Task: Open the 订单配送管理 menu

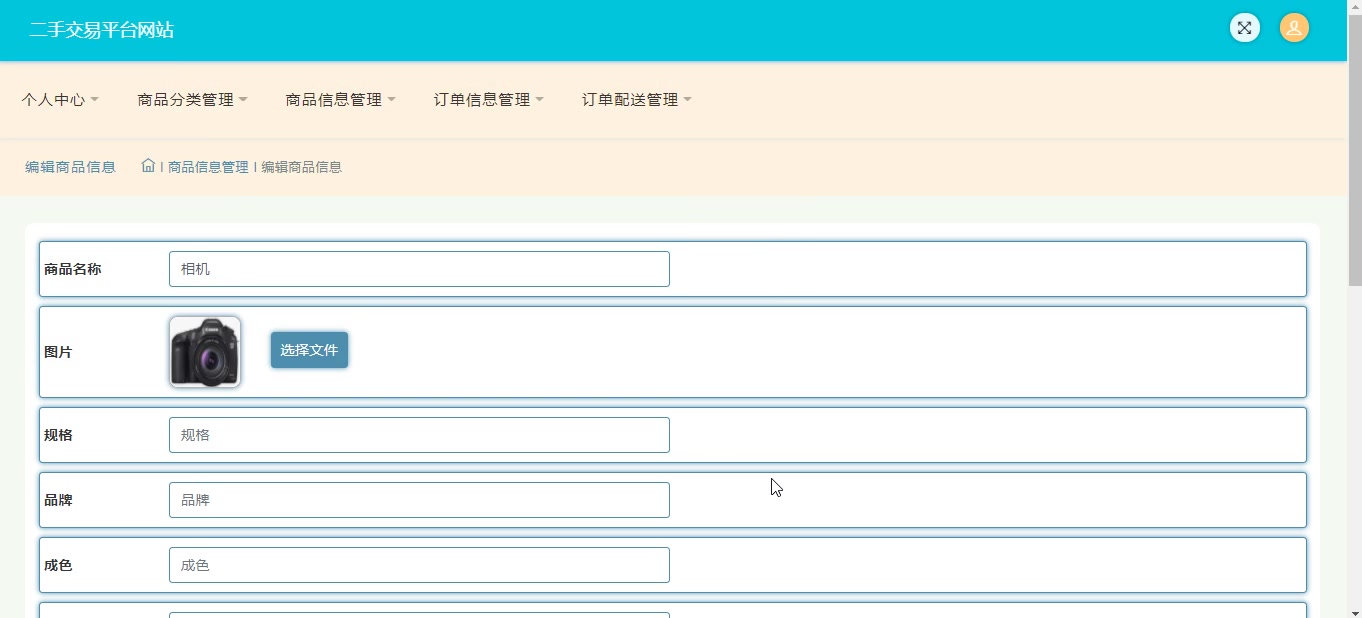Action: pyautogui.click(x=636, y=100)
